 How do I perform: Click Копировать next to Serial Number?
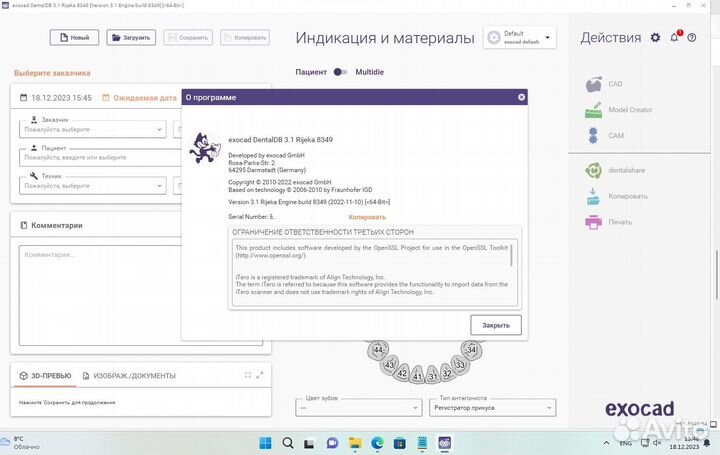click(x=367, y=216)
